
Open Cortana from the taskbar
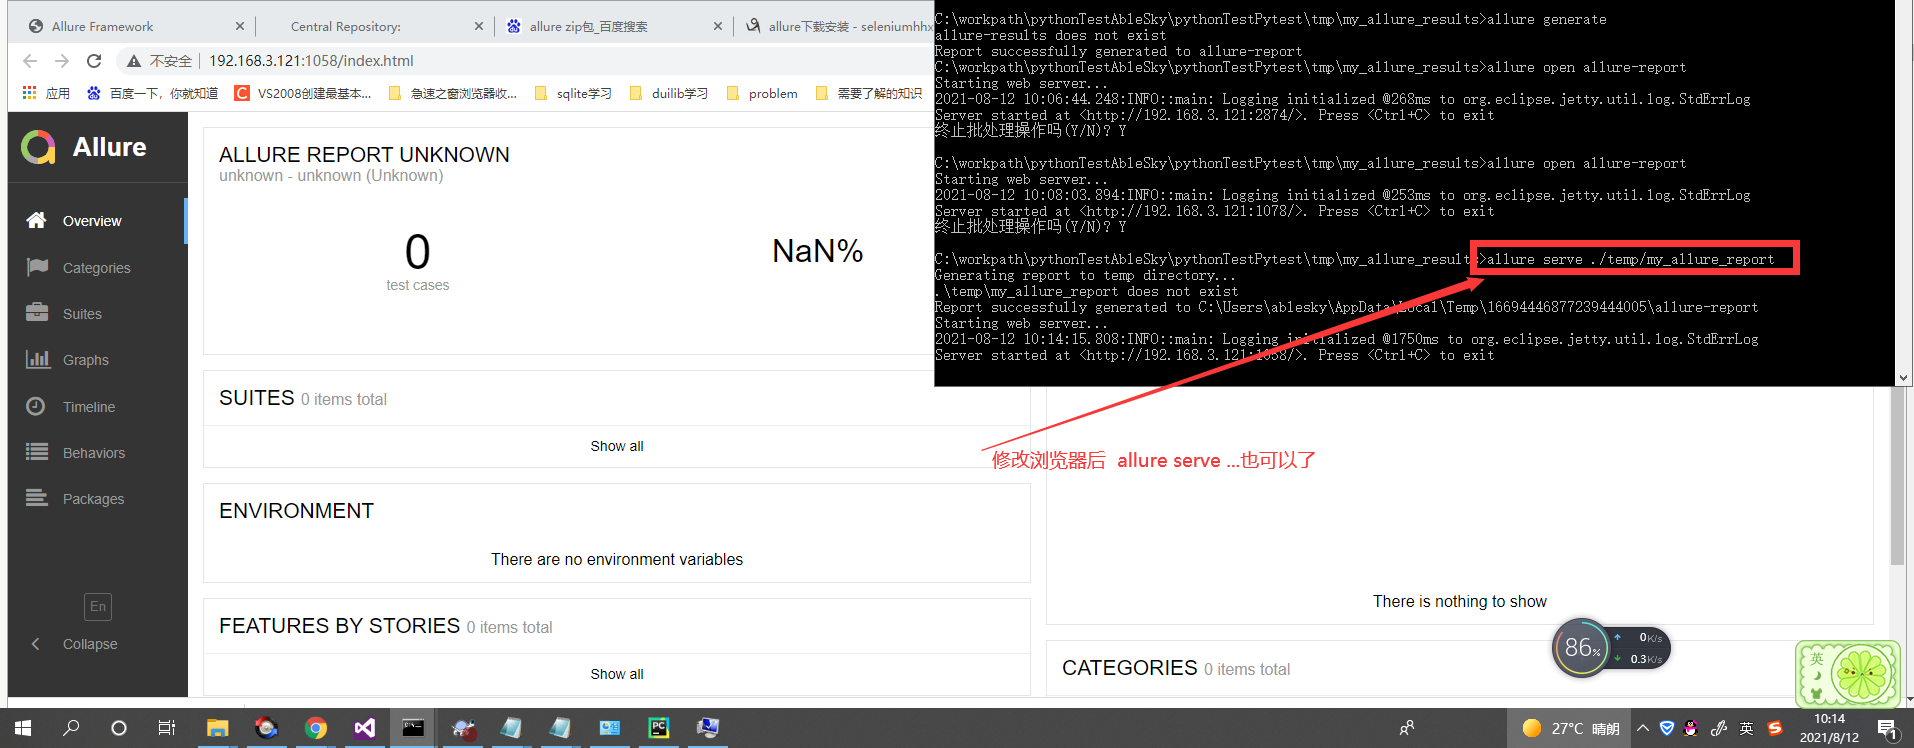coord(119,728)
